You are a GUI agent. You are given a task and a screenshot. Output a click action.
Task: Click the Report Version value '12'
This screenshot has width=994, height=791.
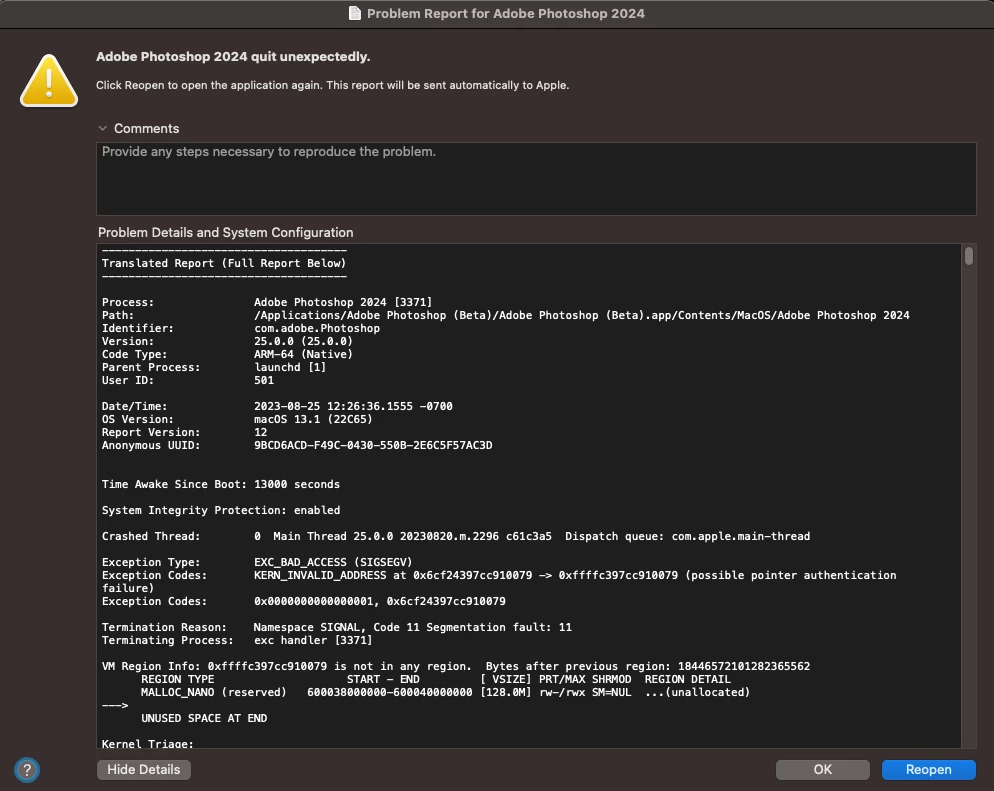click(x=261, y=432)
